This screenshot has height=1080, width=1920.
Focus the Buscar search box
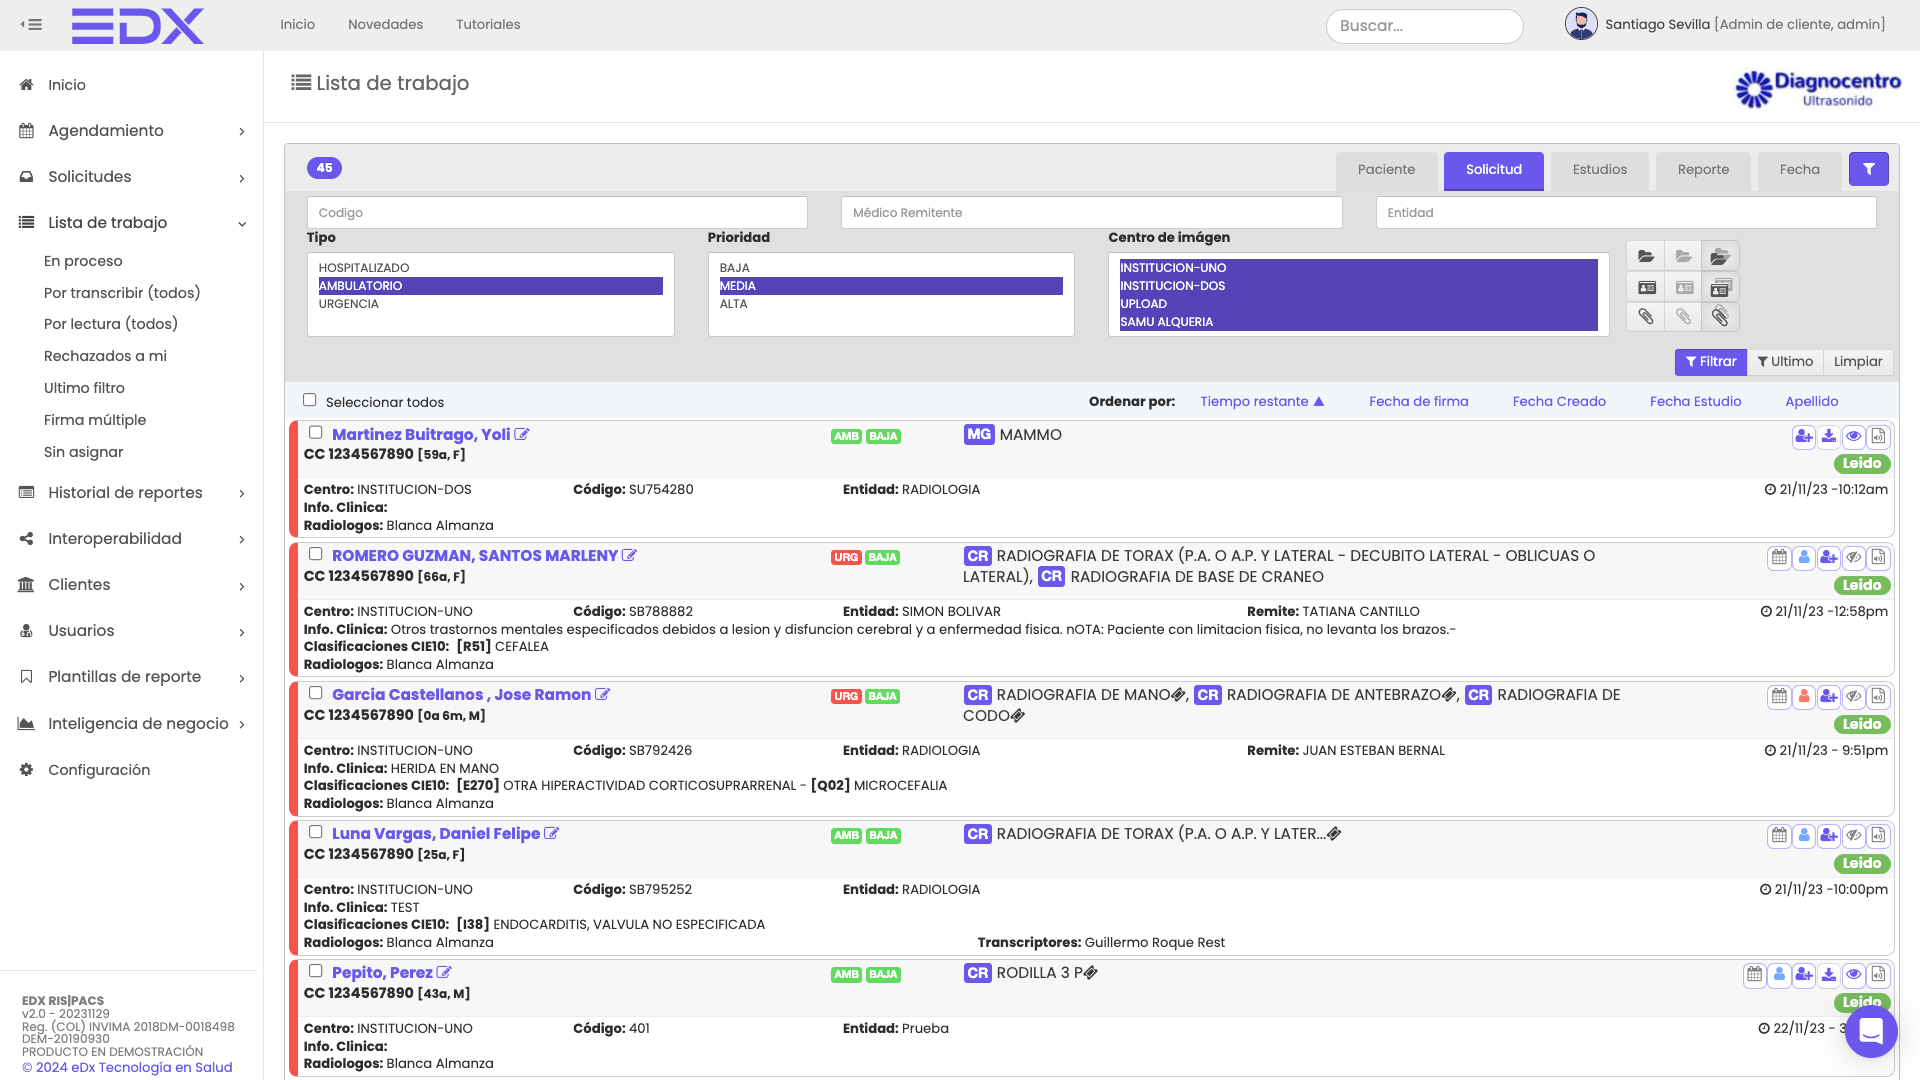1424,26
